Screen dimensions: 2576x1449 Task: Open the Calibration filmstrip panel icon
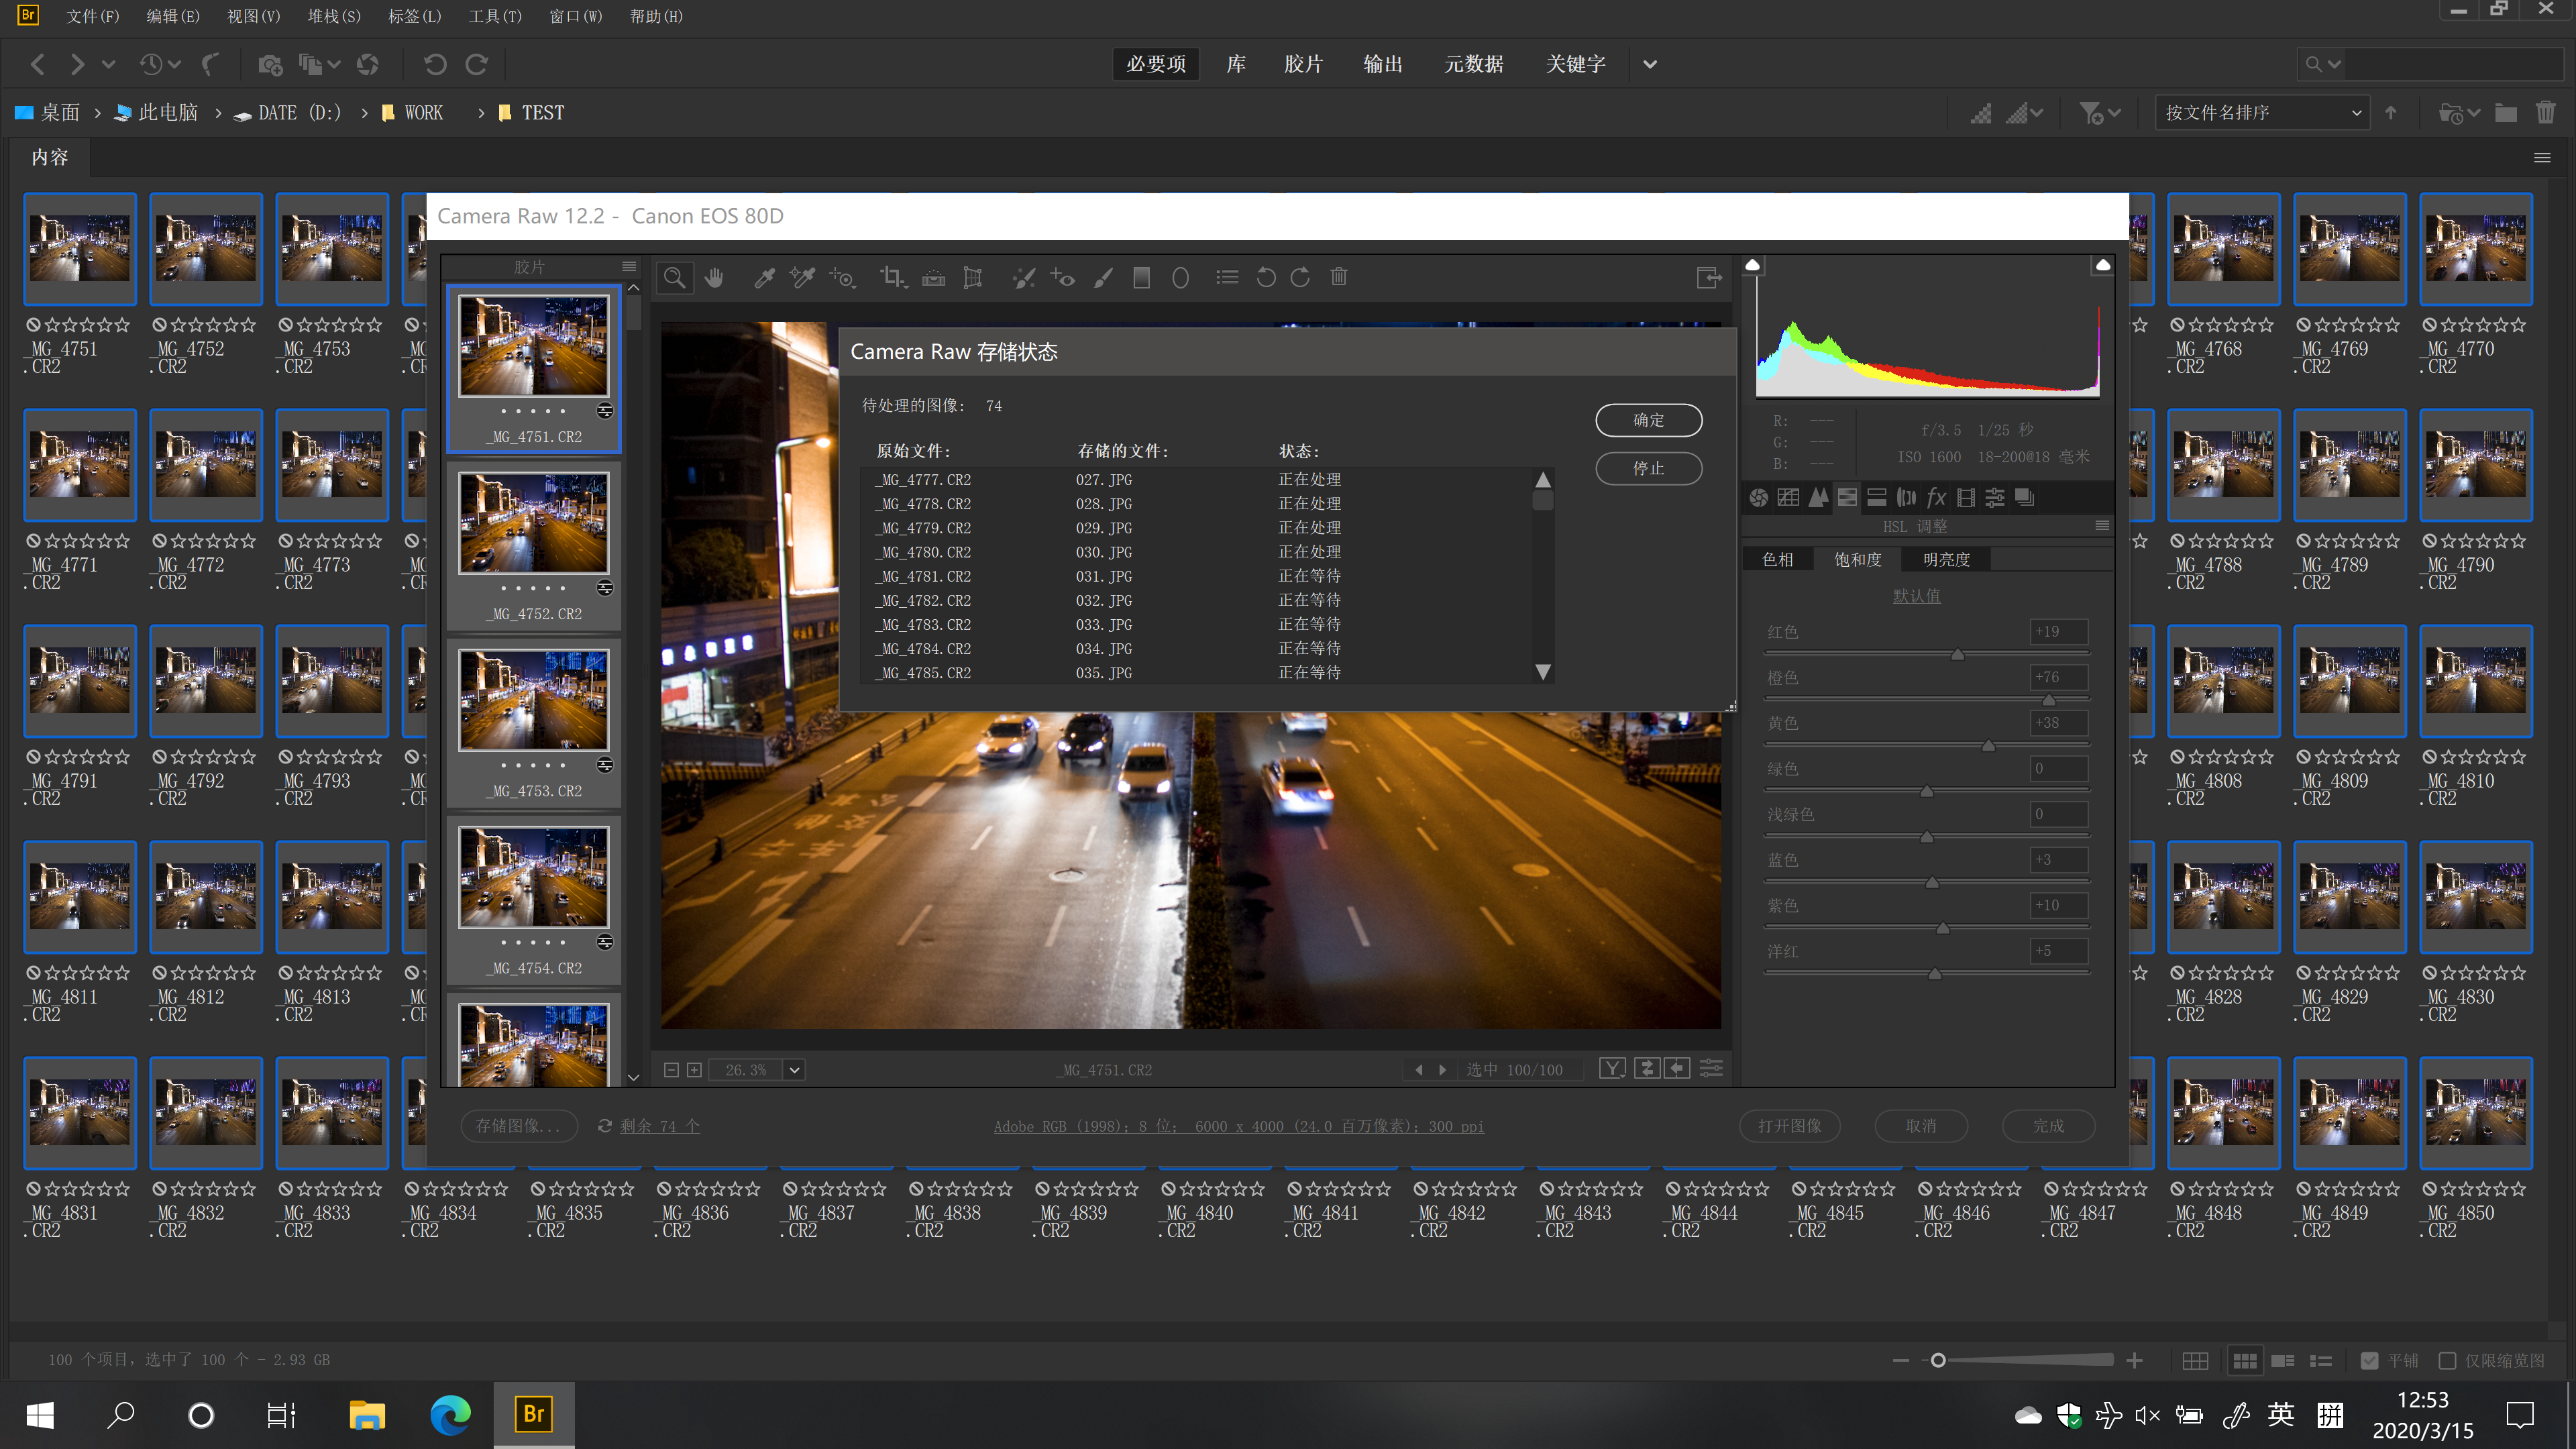pyautogui.click(x=1966, y=498)
